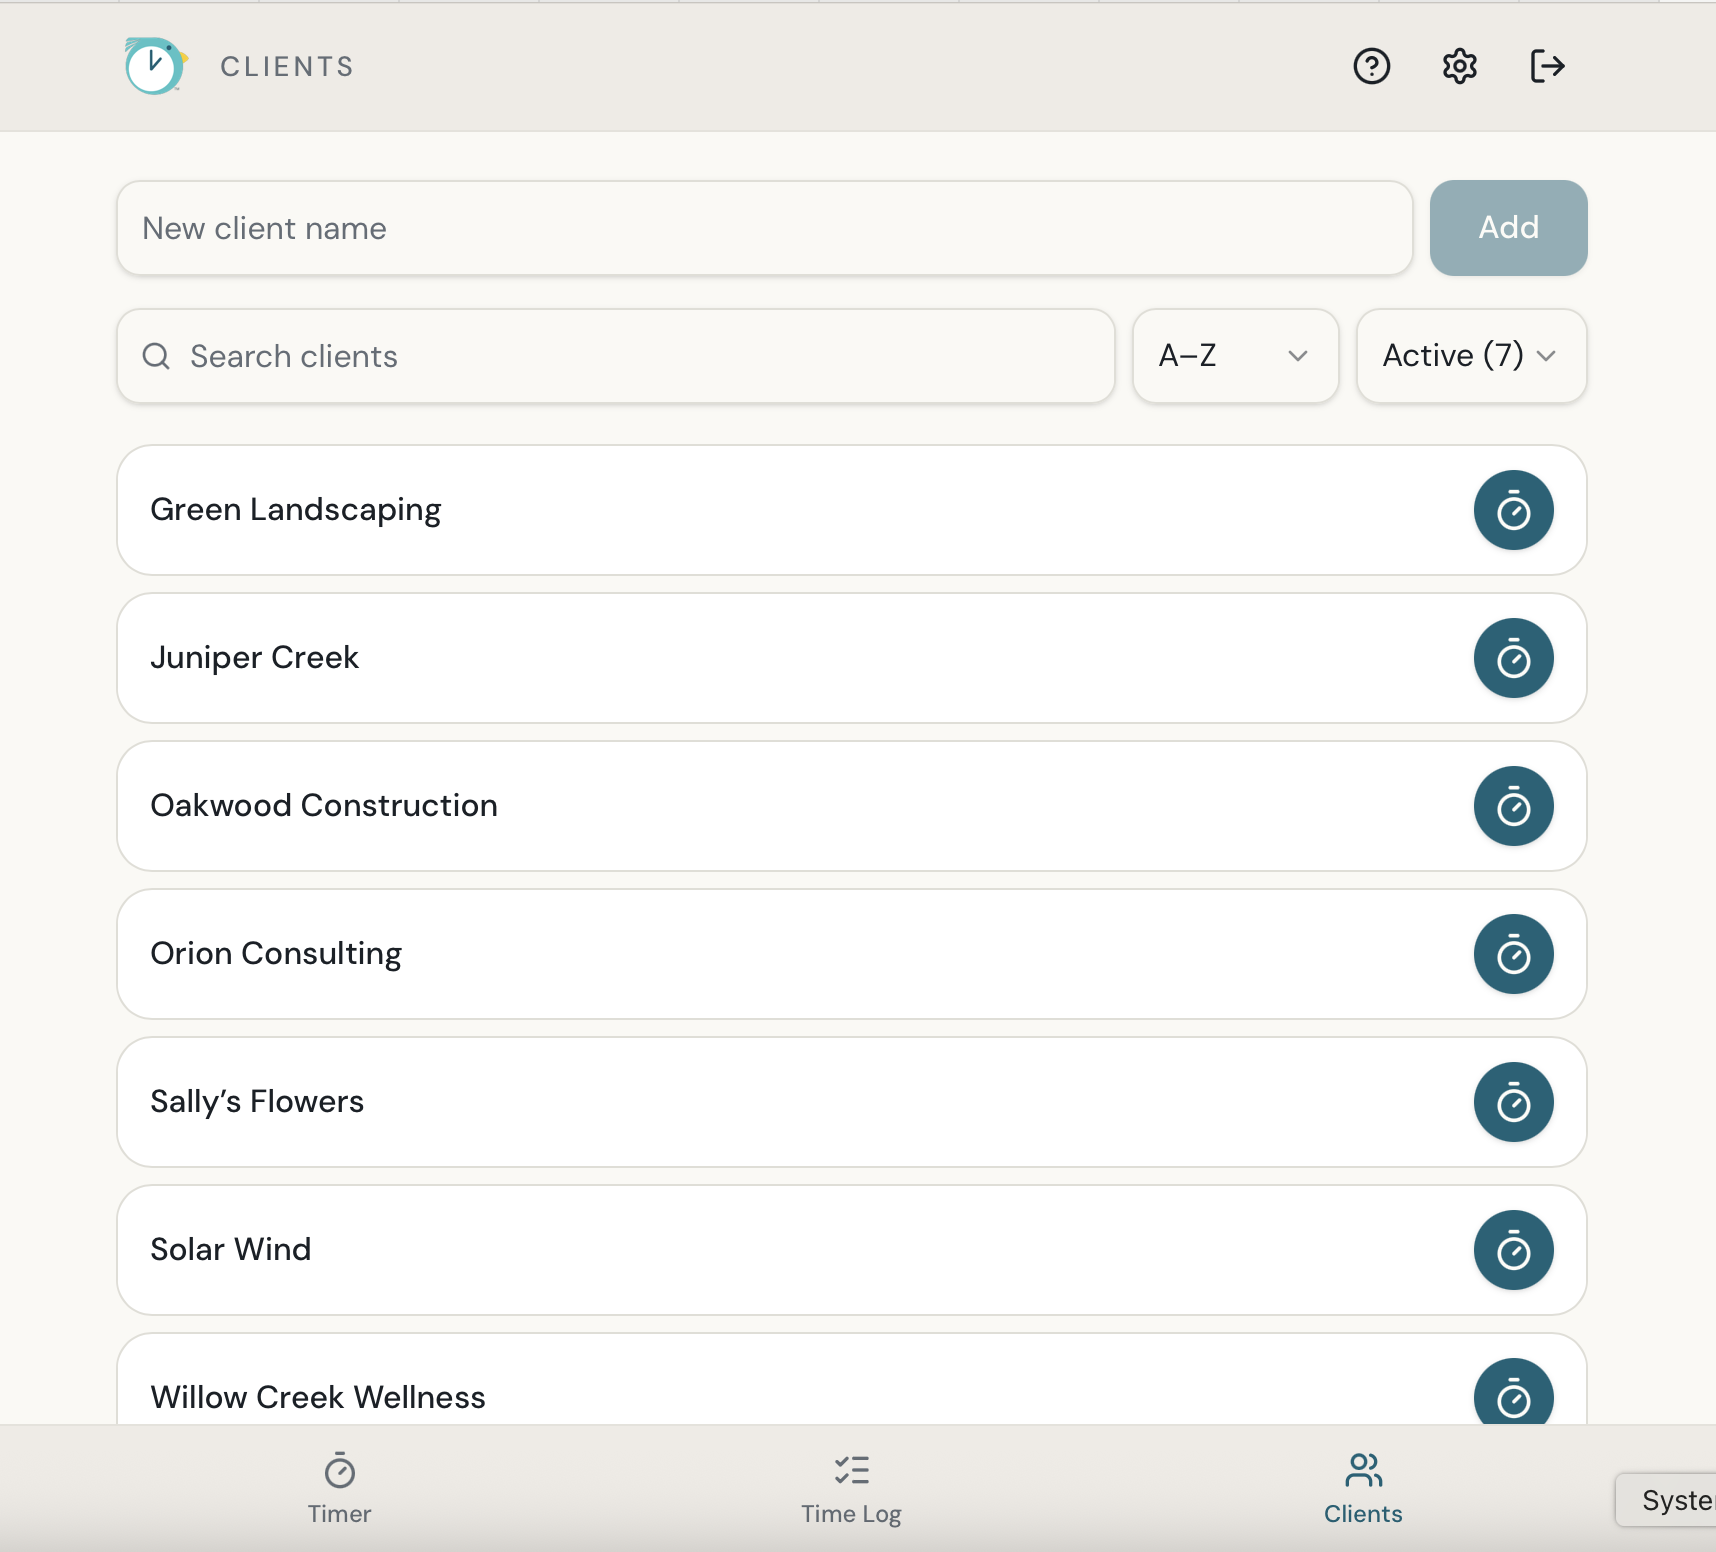Click the log out arrow icon
1716x1552 pixels.
pyautogui.click(x=1548, y=66)
